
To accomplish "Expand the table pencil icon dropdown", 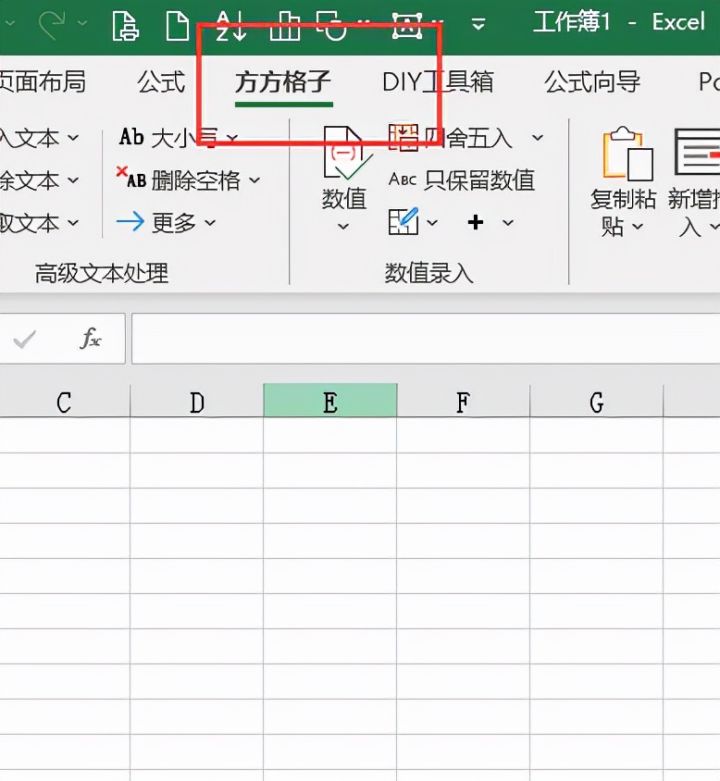I will click(432, 223).
